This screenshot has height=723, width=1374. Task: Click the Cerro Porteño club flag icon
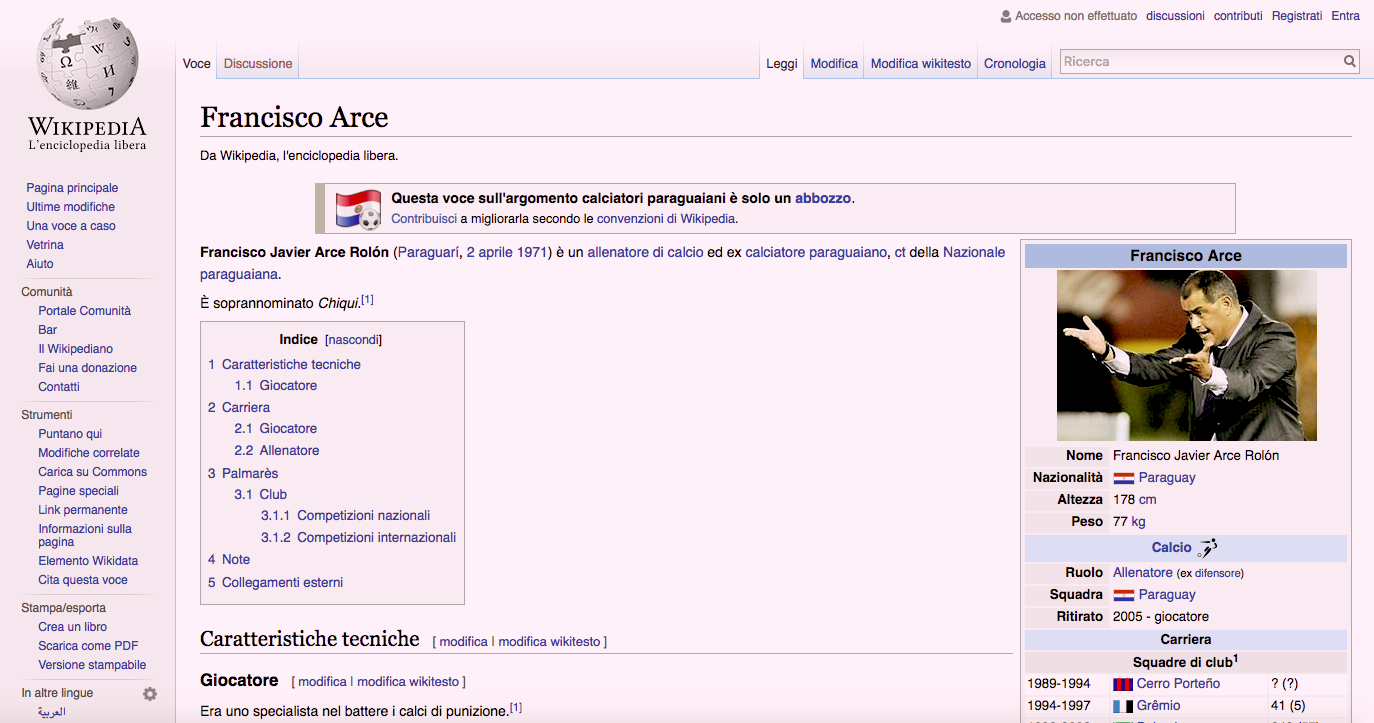click(1123, 684)
